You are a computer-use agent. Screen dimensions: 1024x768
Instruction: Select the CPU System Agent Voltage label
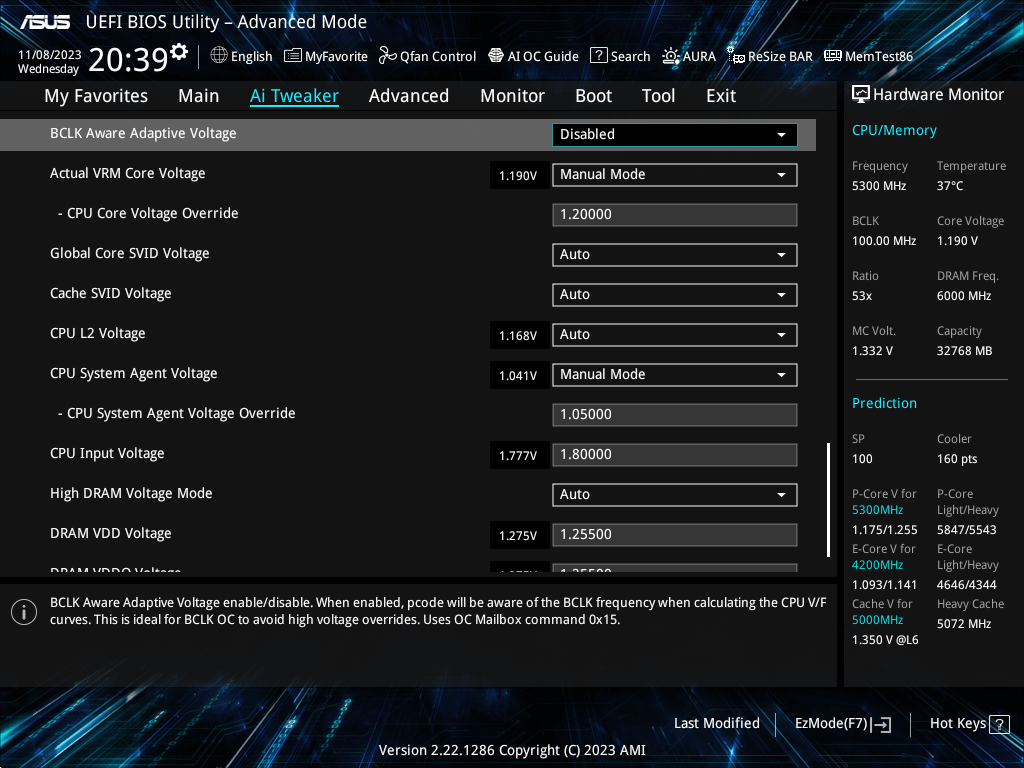[x=133, y=374]
